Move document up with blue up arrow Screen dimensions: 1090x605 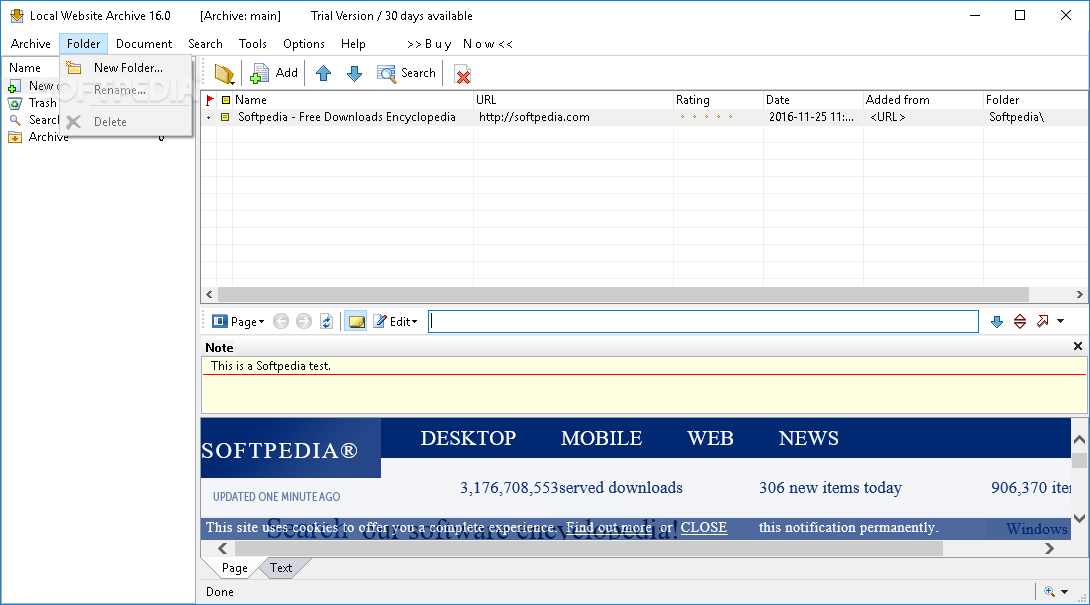[x=323, y=73]
